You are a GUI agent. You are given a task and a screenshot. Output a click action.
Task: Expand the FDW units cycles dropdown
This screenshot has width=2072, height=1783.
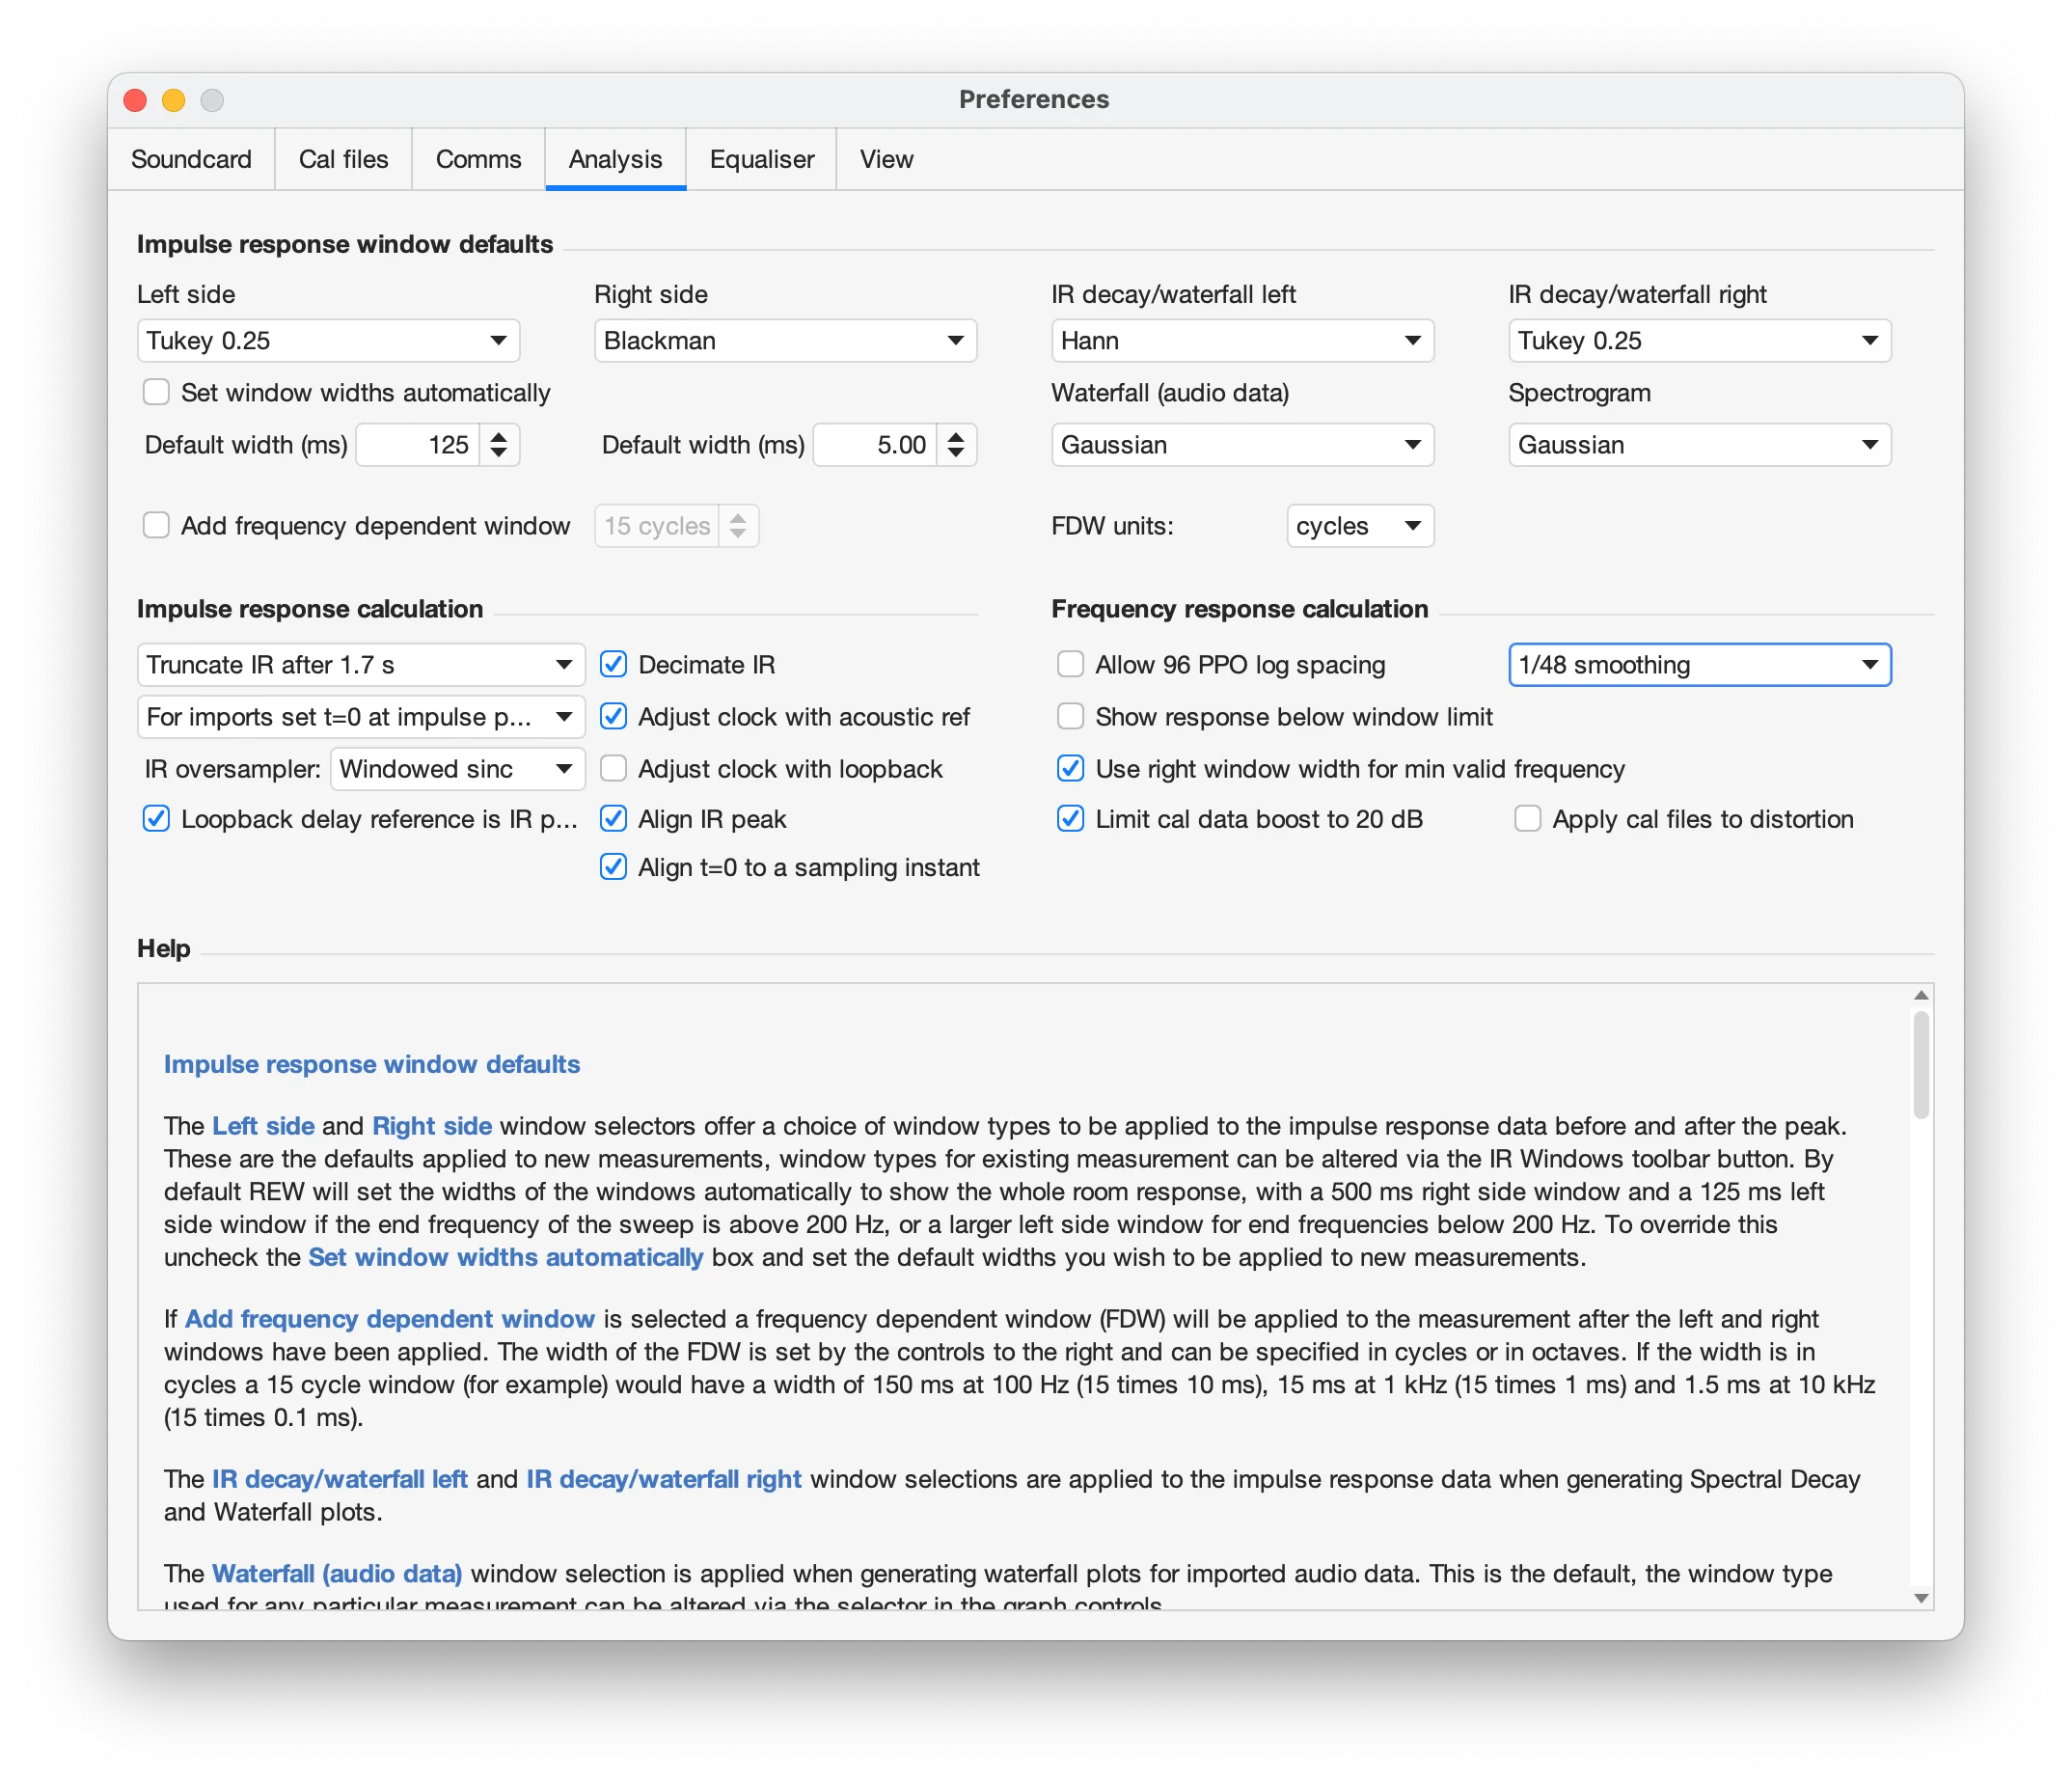coord(1359,526)
